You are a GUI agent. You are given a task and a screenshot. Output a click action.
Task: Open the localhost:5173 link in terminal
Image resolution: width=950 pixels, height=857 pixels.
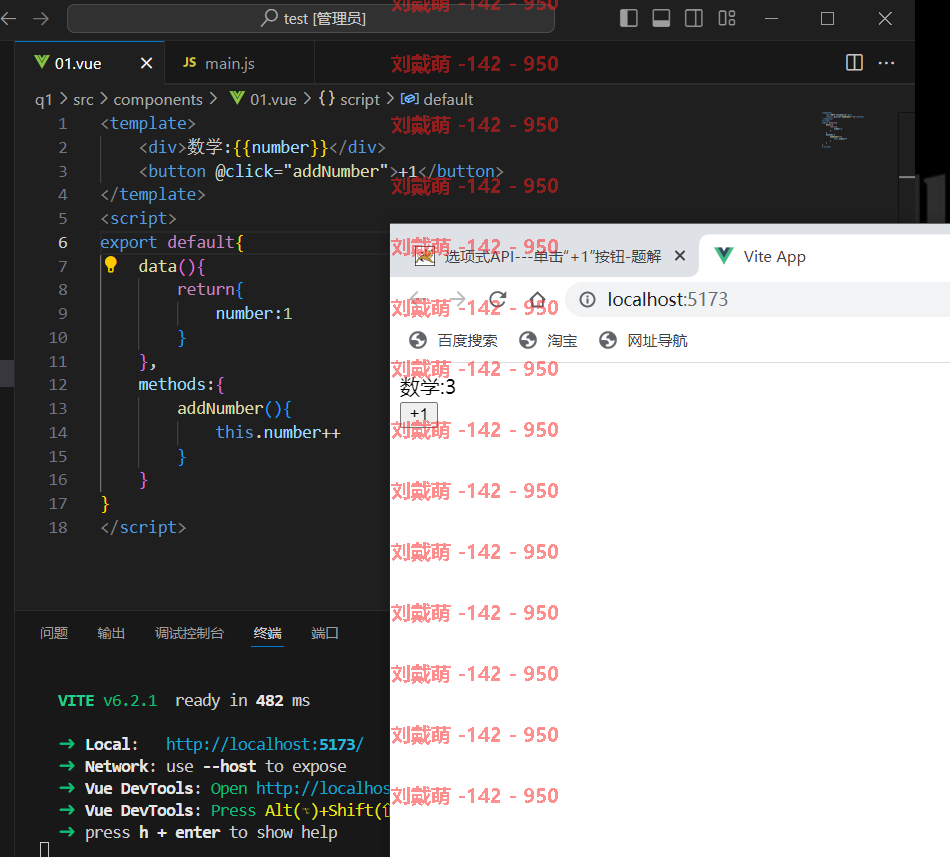265,744
